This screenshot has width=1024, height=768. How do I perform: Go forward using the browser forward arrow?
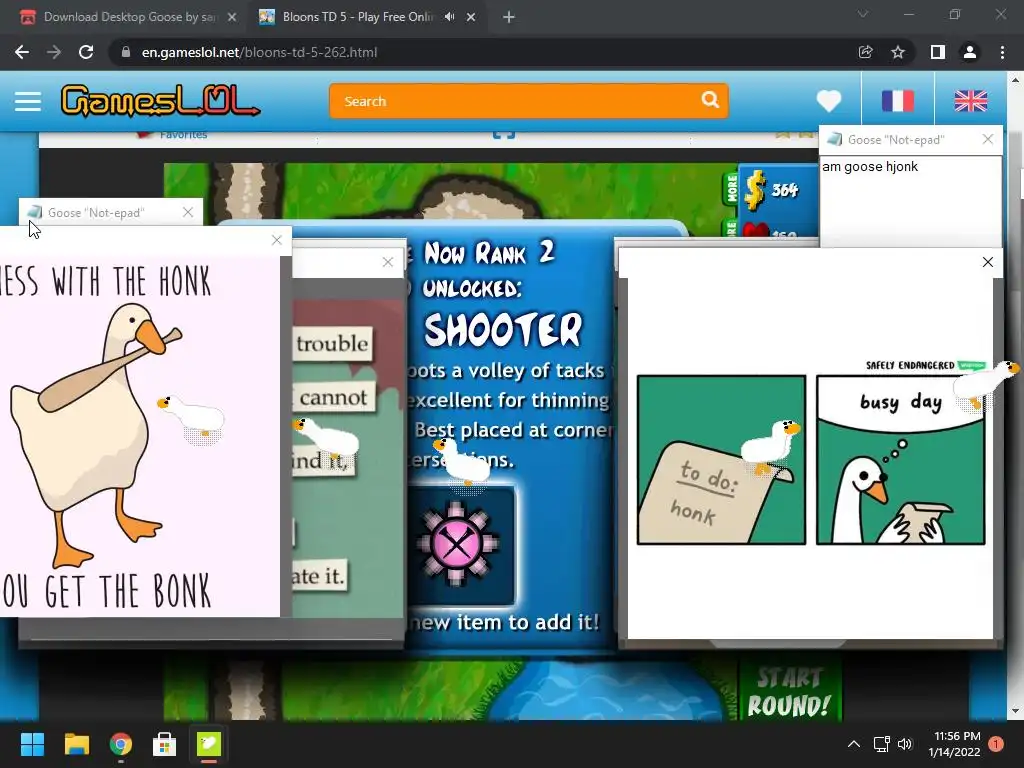[54, 52]
